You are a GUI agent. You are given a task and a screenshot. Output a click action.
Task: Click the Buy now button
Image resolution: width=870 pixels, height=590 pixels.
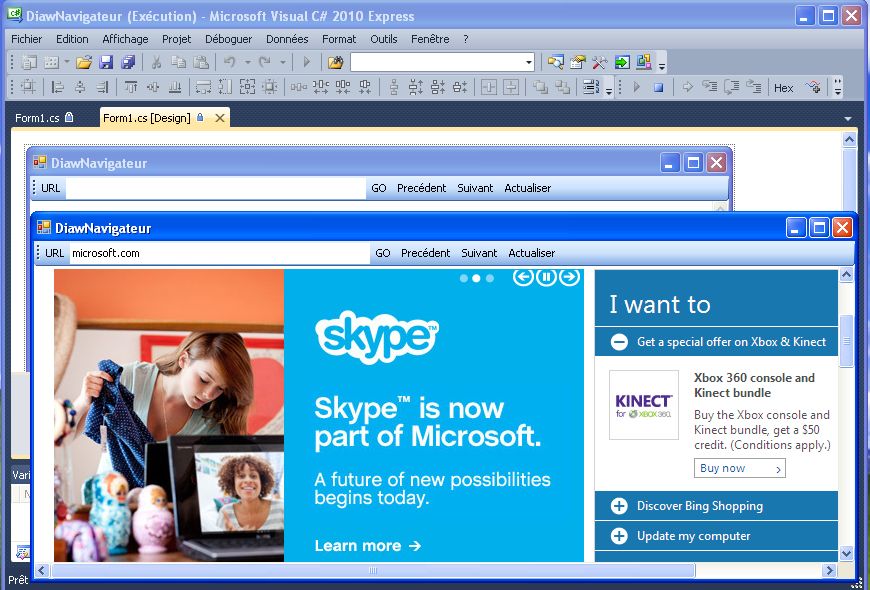(x=740, y=468)
